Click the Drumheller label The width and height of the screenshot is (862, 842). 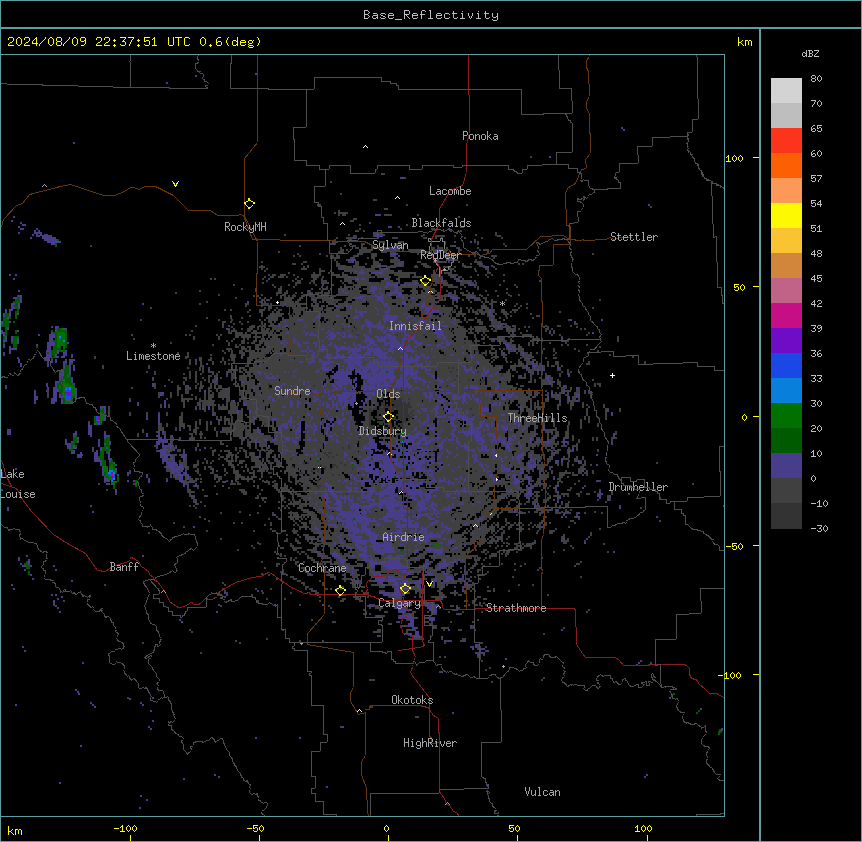(x=638, y=487)
